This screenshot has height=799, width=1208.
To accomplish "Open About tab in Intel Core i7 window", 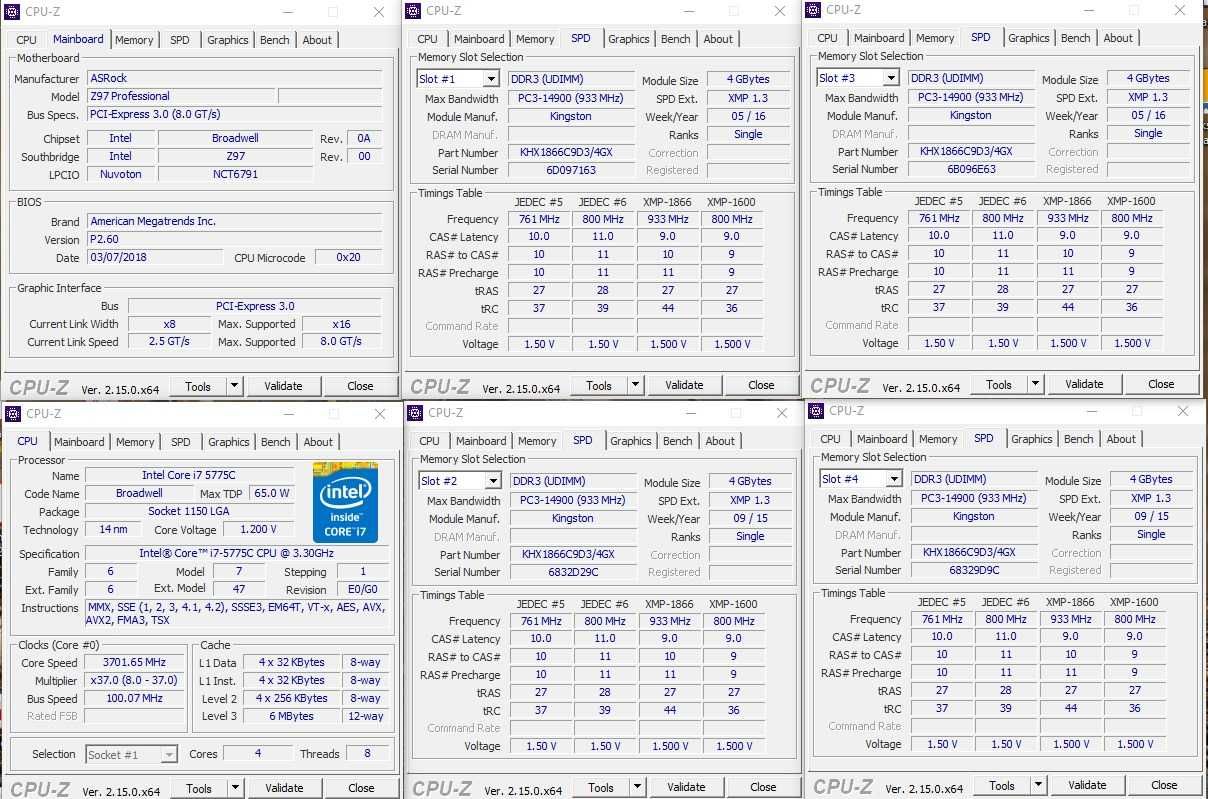I will pos(318,442).
